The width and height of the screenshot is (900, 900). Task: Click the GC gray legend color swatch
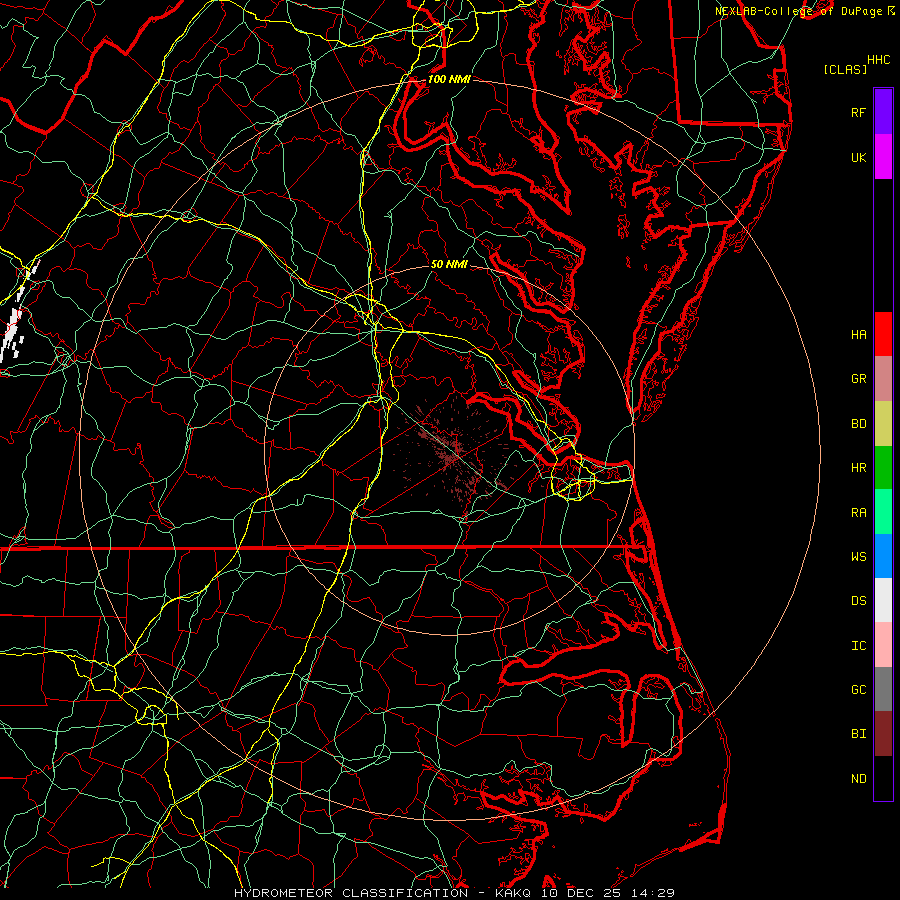tap(883, 689)
